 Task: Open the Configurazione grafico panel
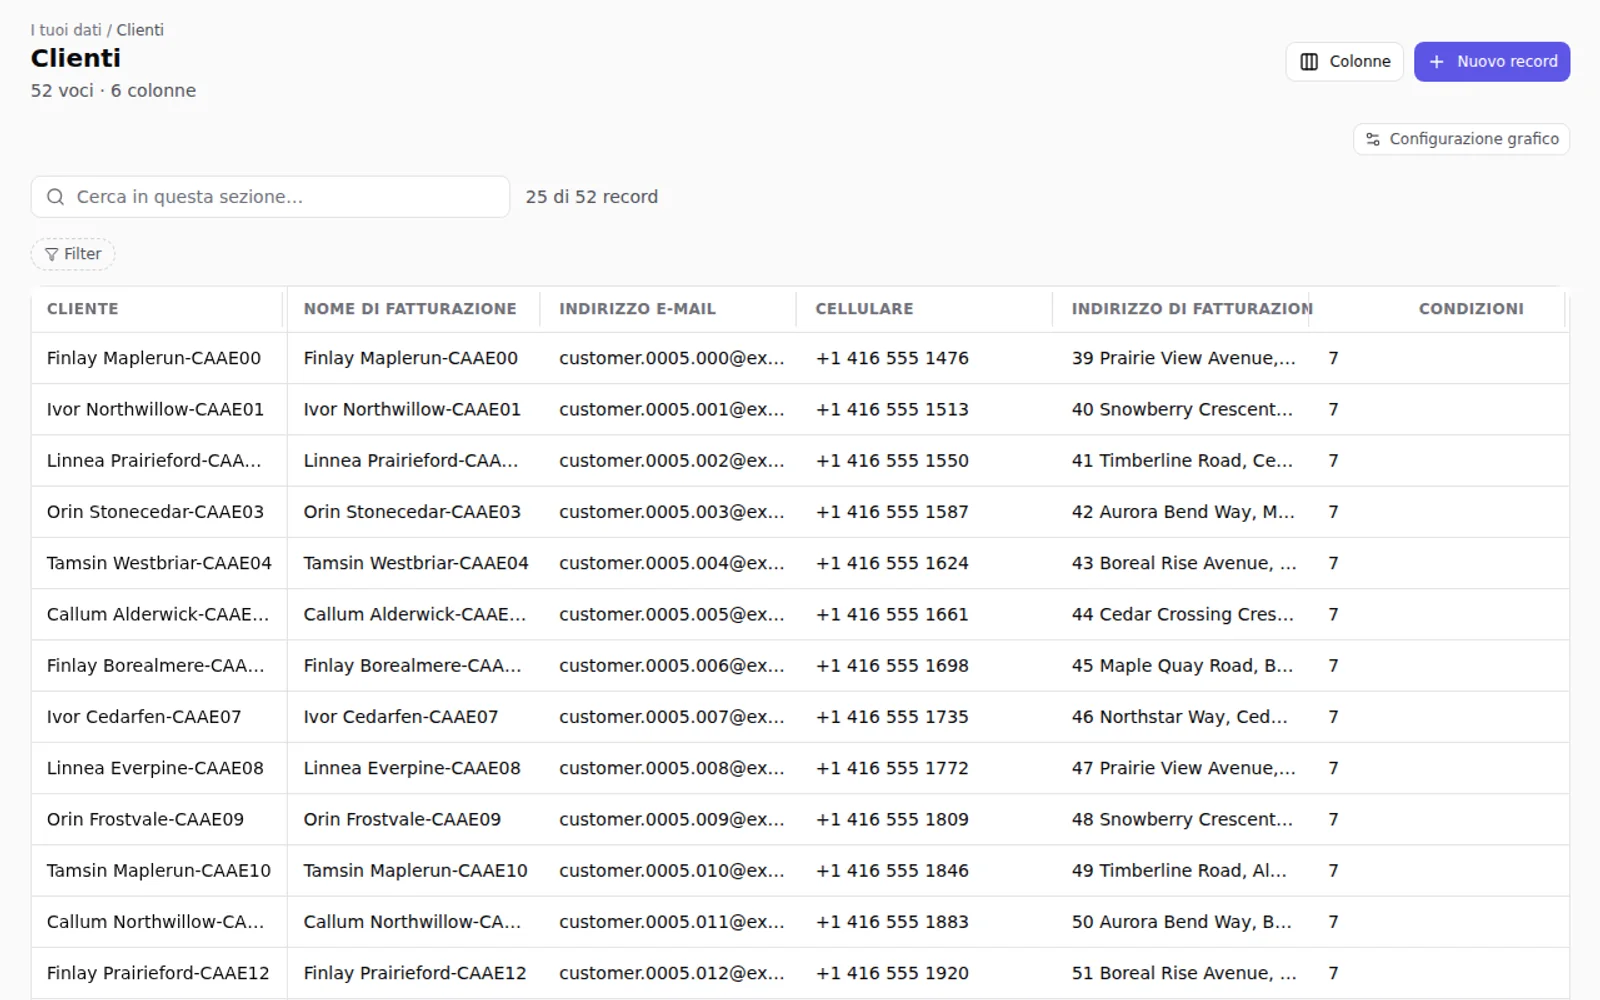point(1461,139)
